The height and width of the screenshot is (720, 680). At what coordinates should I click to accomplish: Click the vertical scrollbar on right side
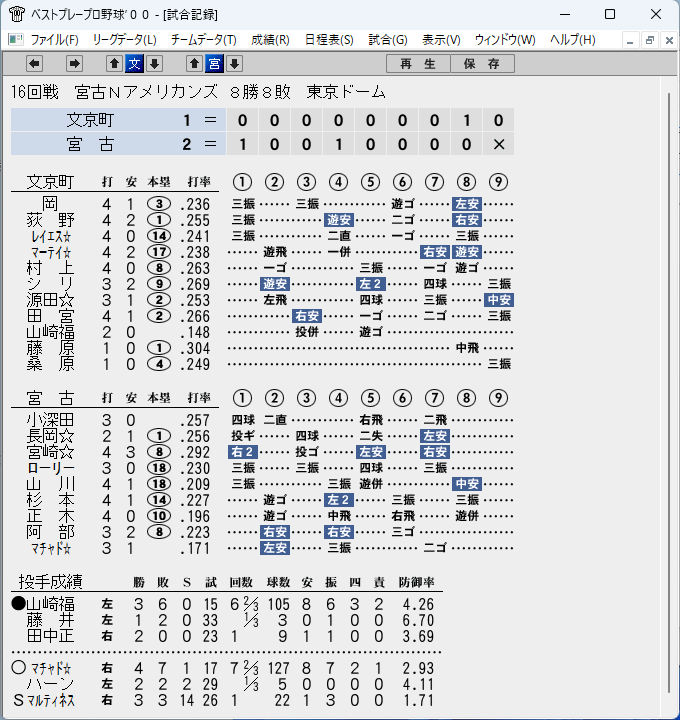click(669, 393)
